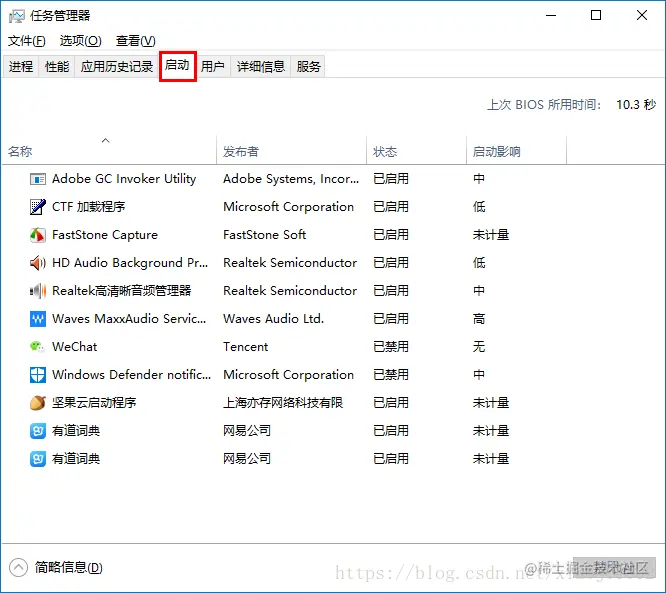Viewport: 666px width, 593px height.
Task: Click WeChat's 已禁用 status
Action: point(391,347)
